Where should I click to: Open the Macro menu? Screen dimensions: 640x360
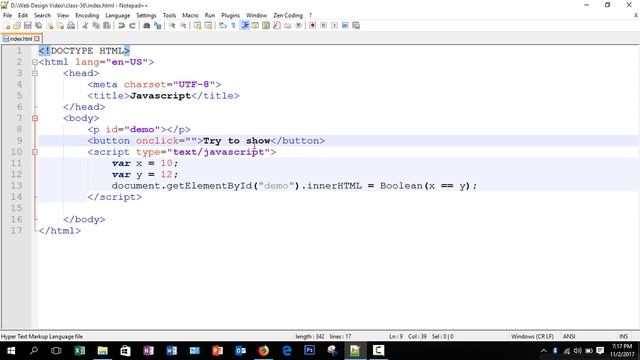190,16
